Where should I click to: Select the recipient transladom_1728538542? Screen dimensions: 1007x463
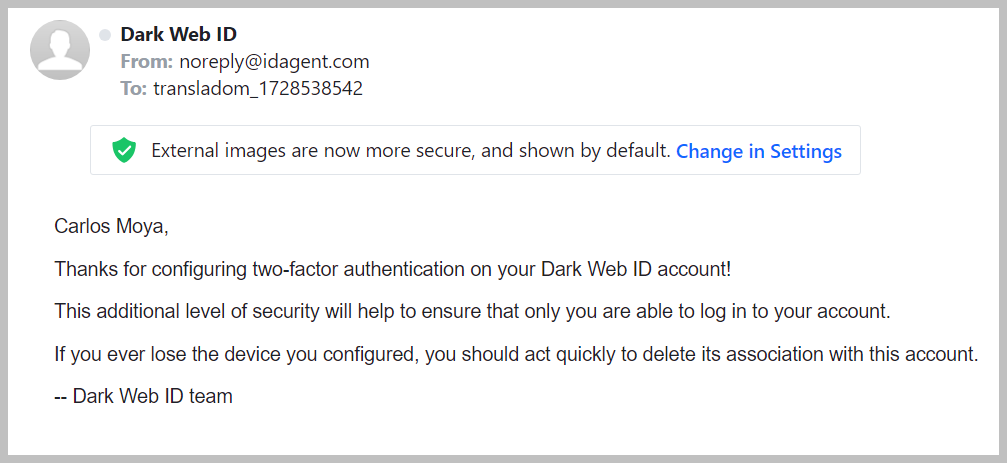(x=257, y=88)
